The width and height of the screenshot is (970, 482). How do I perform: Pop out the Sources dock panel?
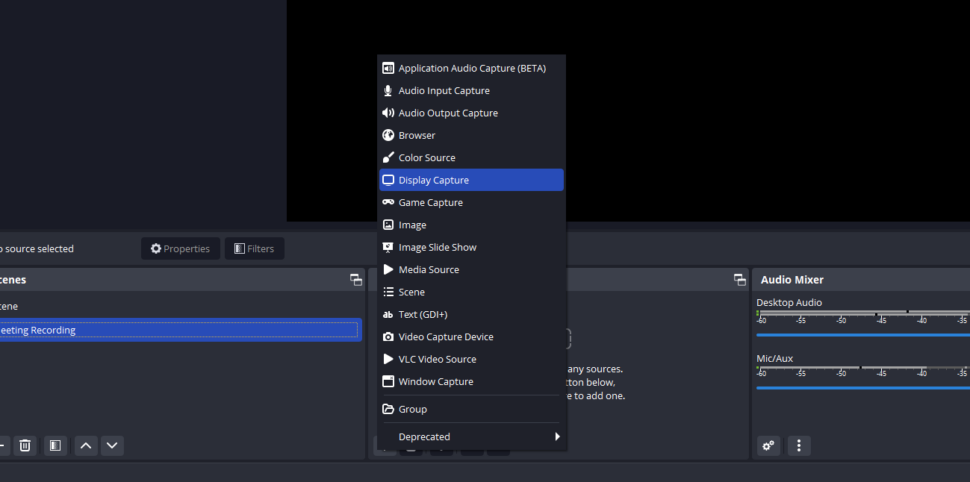[x=740, y=280]
